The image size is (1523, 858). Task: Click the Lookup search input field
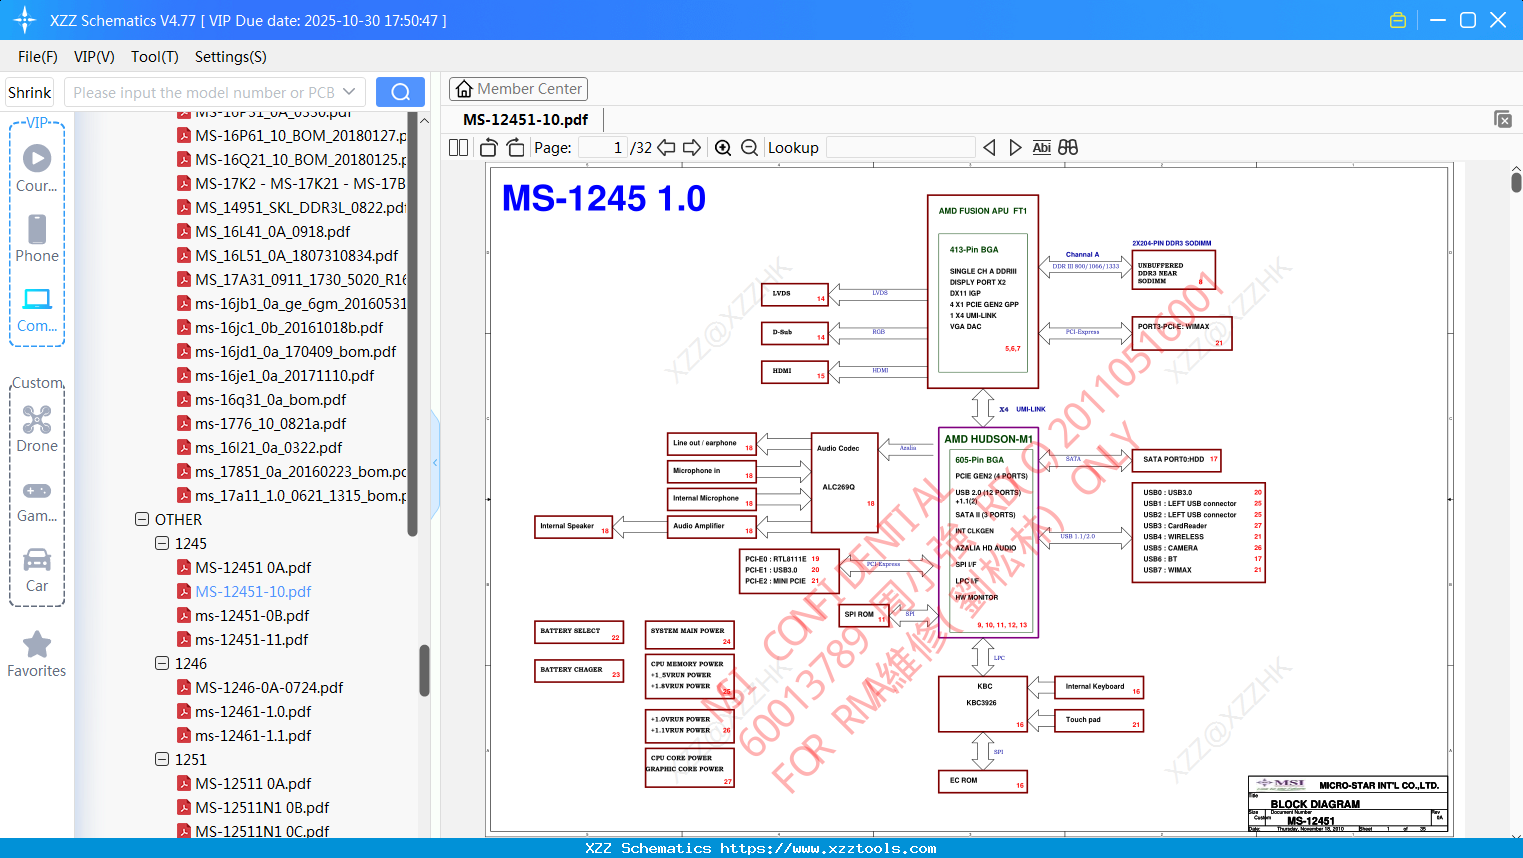(900, 148)
